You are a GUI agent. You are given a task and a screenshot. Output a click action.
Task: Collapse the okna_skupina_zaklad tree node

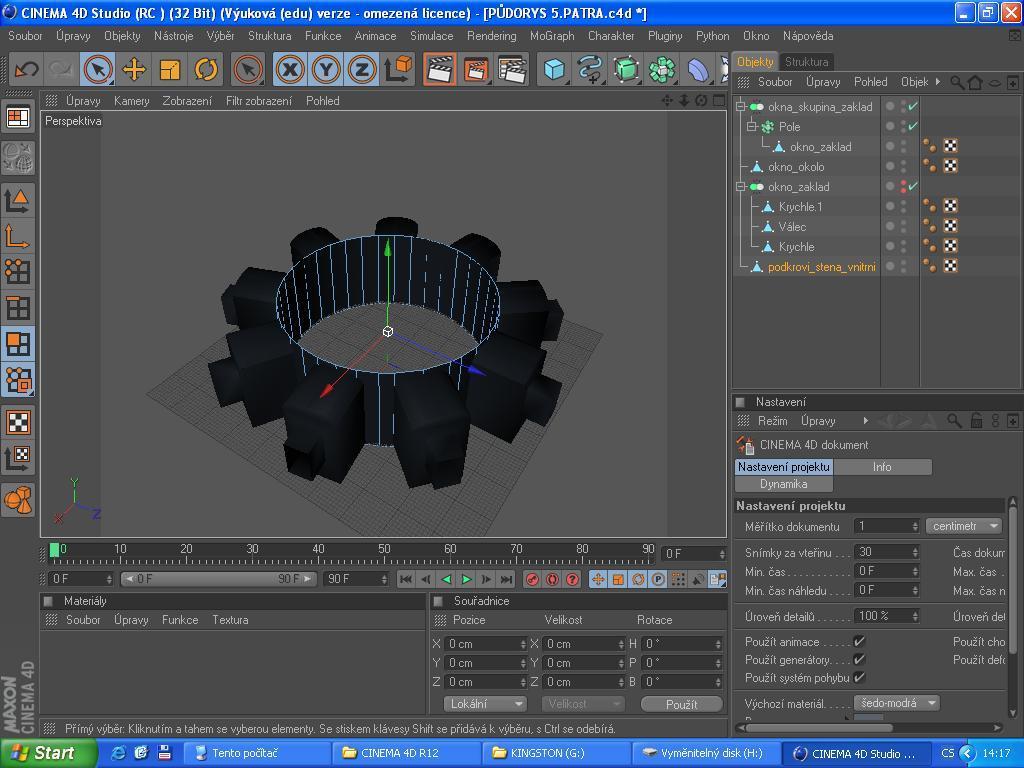pos(741,106)
